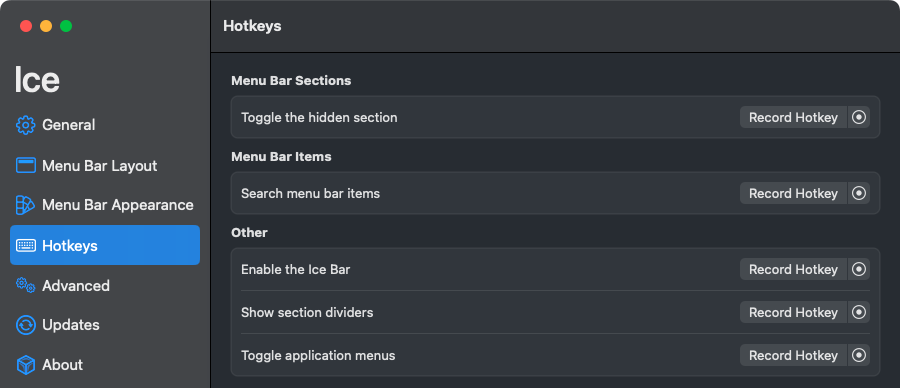Click record dot for Show section dividers
This screenshot has height=388, width=900.
click(x=859, y=312)
